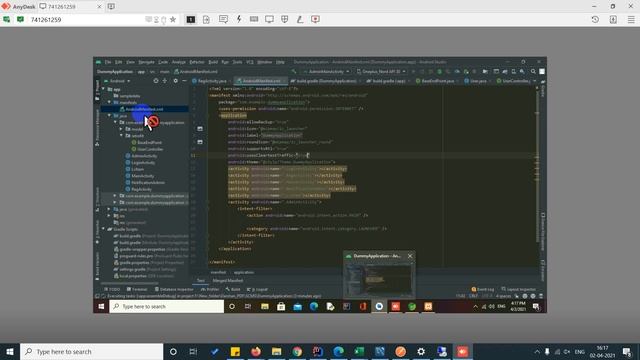Open the Logcat tool window button
Viewport: 640px width, 360px height.
coord(258,289)
